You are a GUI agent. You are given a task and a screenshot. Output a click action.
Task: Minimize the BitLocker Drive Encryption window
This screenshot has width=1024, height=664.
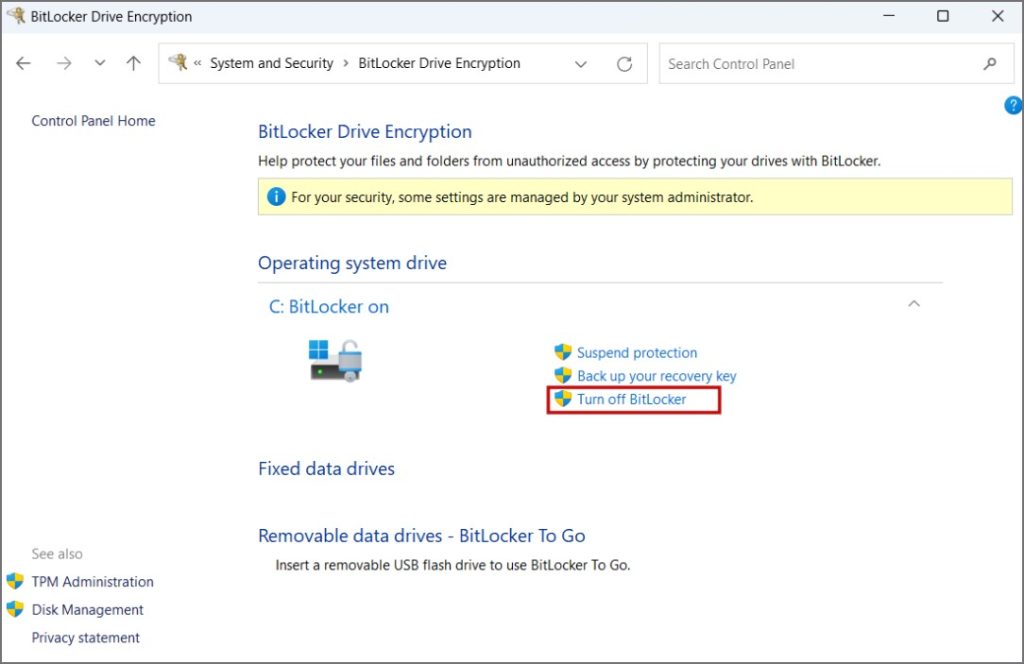[889, 16]
